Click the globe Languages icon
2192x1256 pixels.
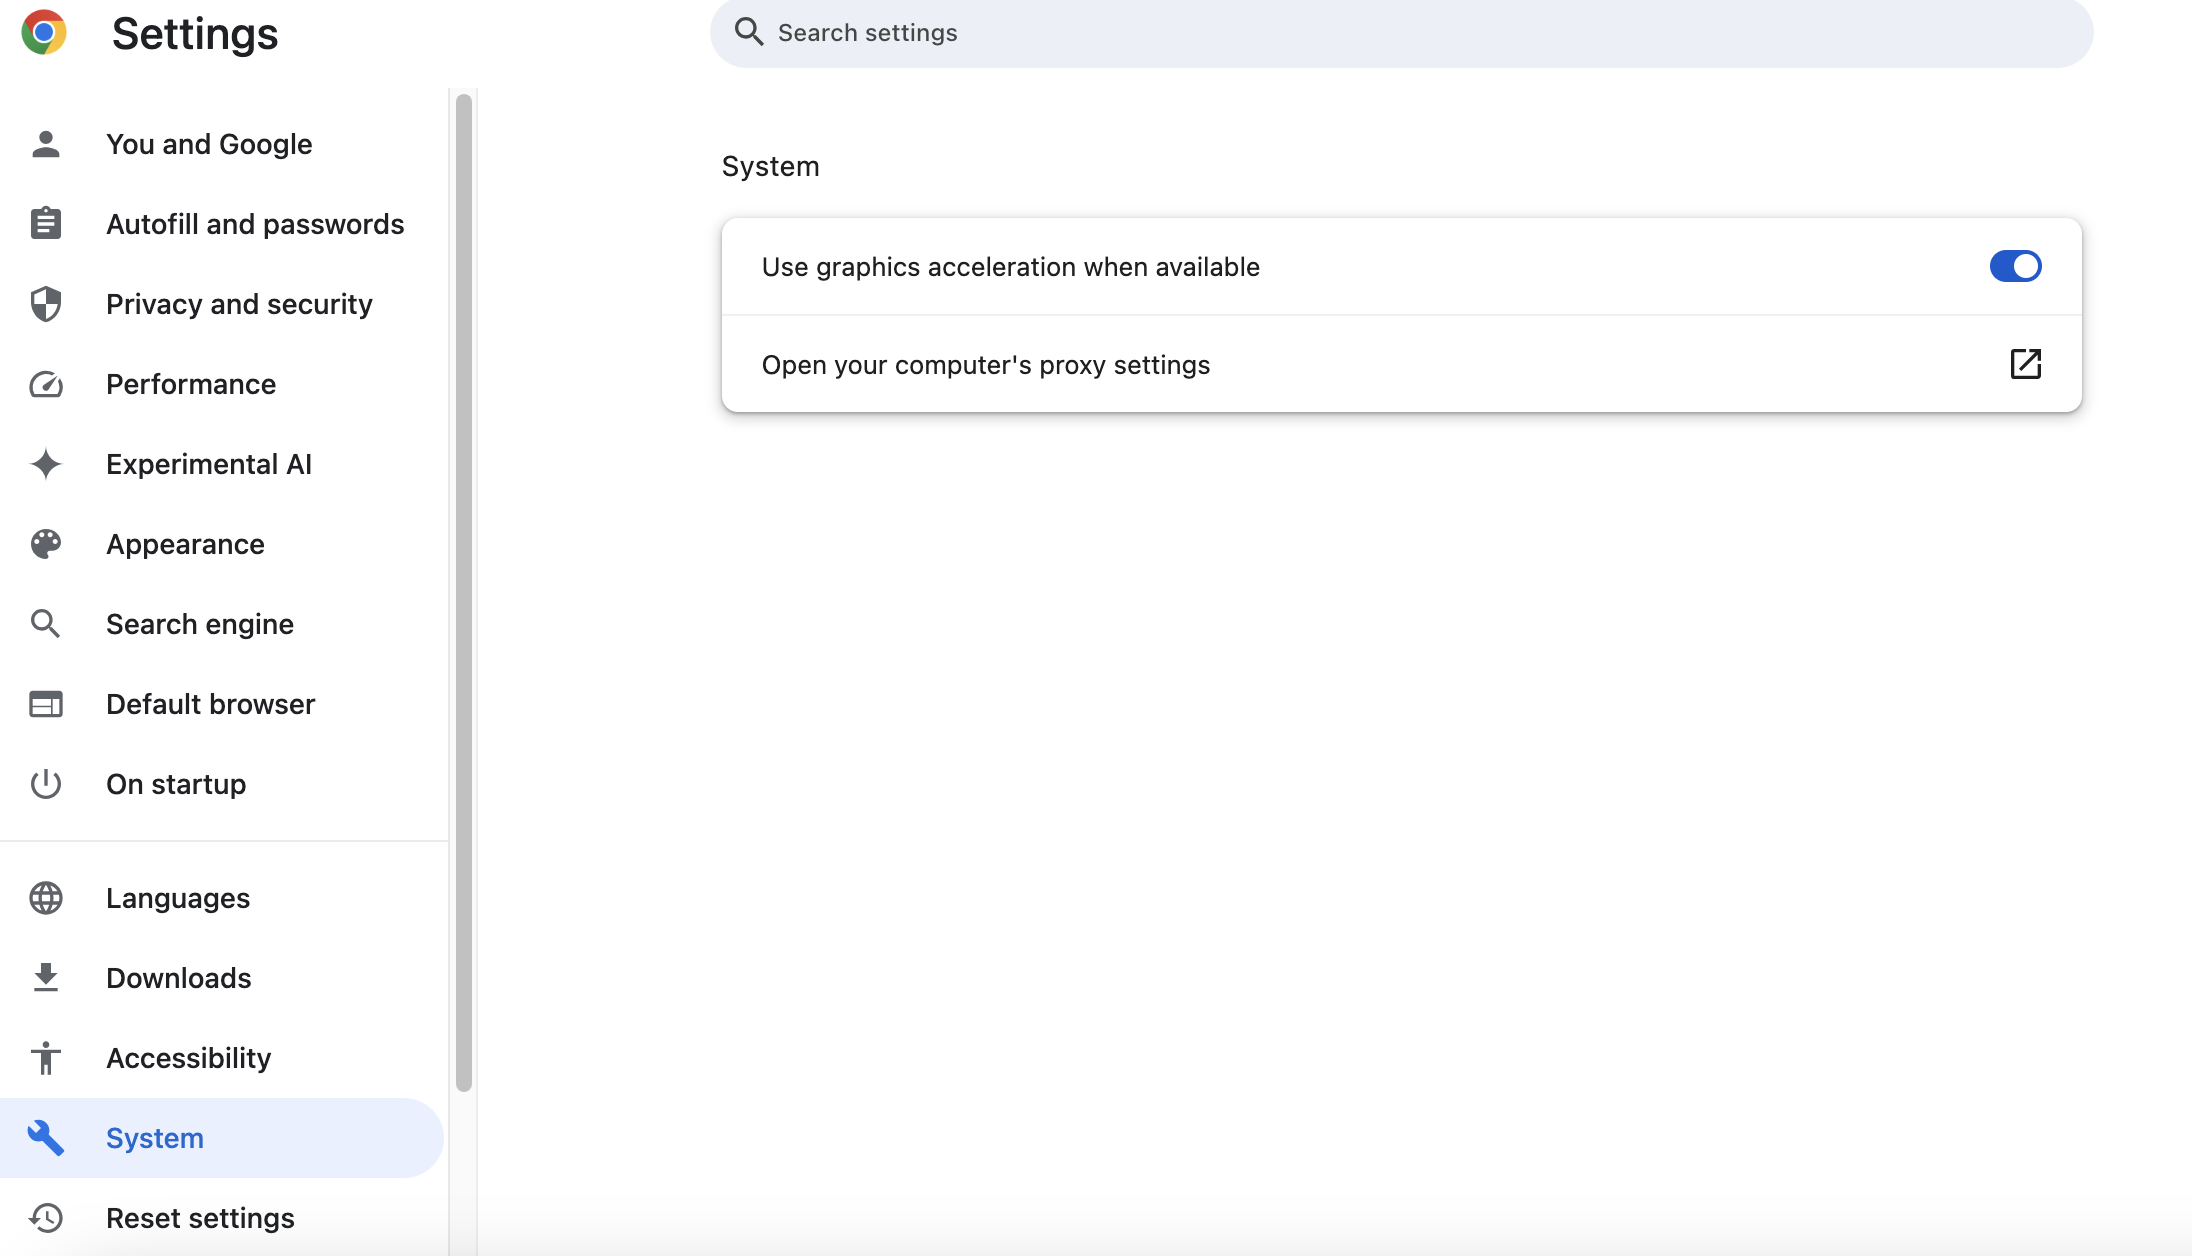coord(46,898)
